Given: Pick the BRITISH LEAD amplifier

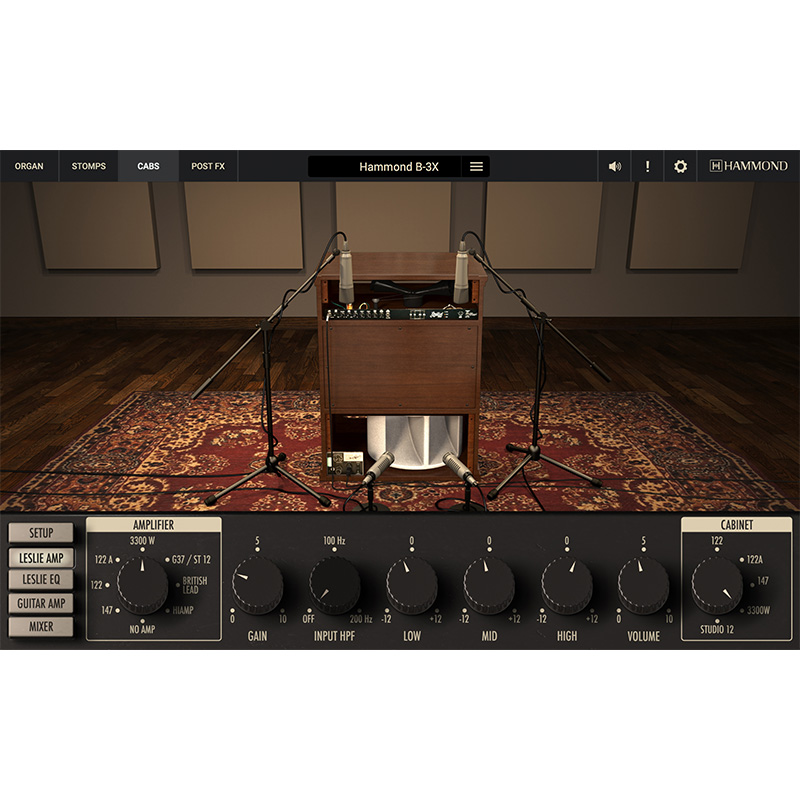Looking at the screenshot, I should click(x=195, y=585).
